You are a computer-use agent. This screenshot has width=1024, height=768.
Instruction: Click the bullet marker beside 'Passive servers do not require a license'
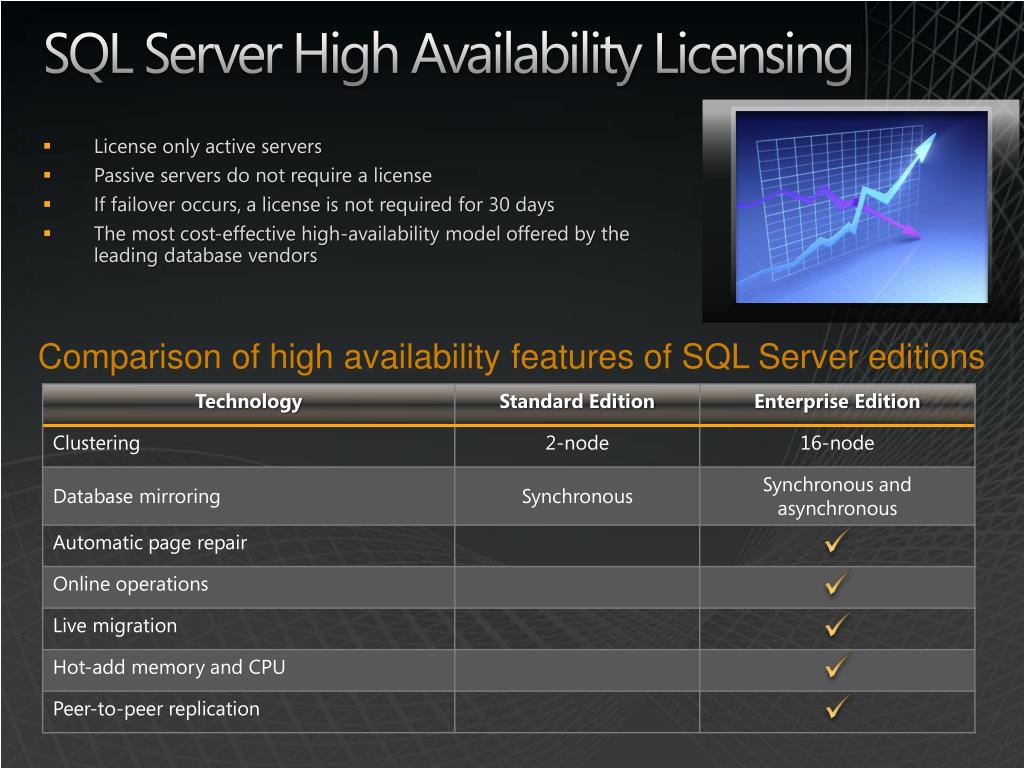pos(46,174)
